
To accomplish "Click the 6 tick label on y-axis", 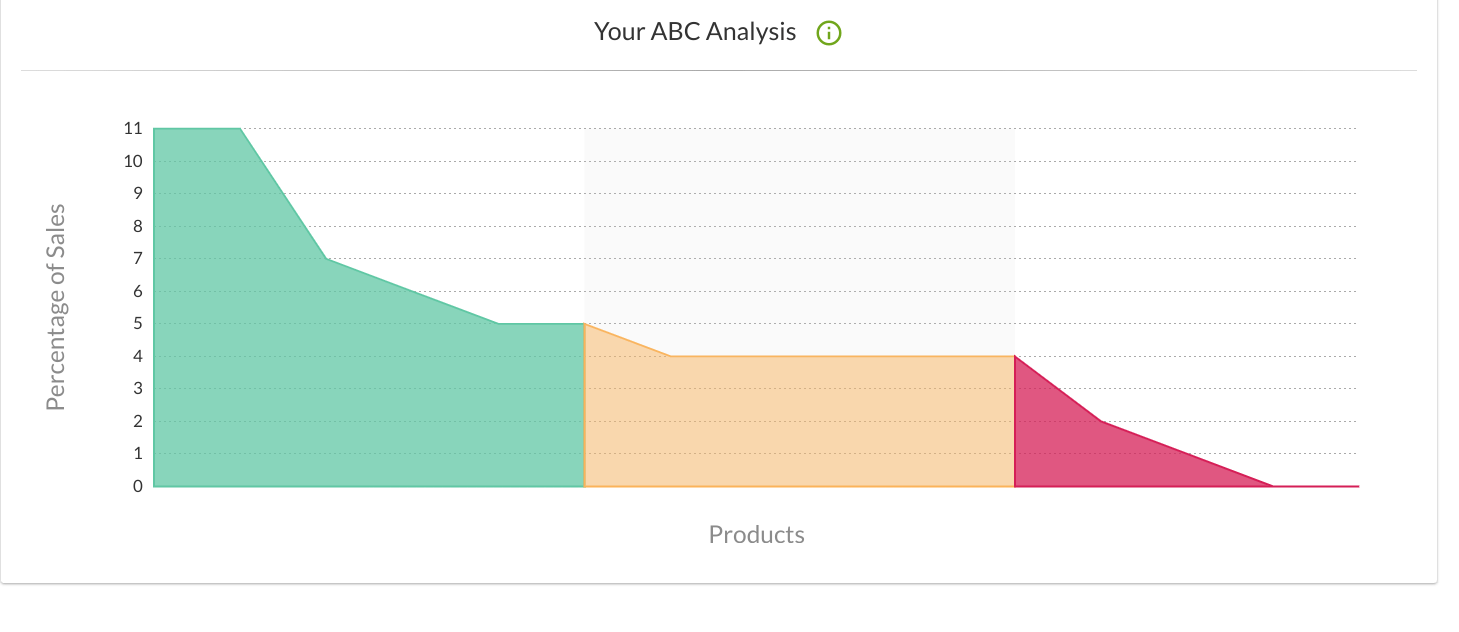I will click(137, 291).
